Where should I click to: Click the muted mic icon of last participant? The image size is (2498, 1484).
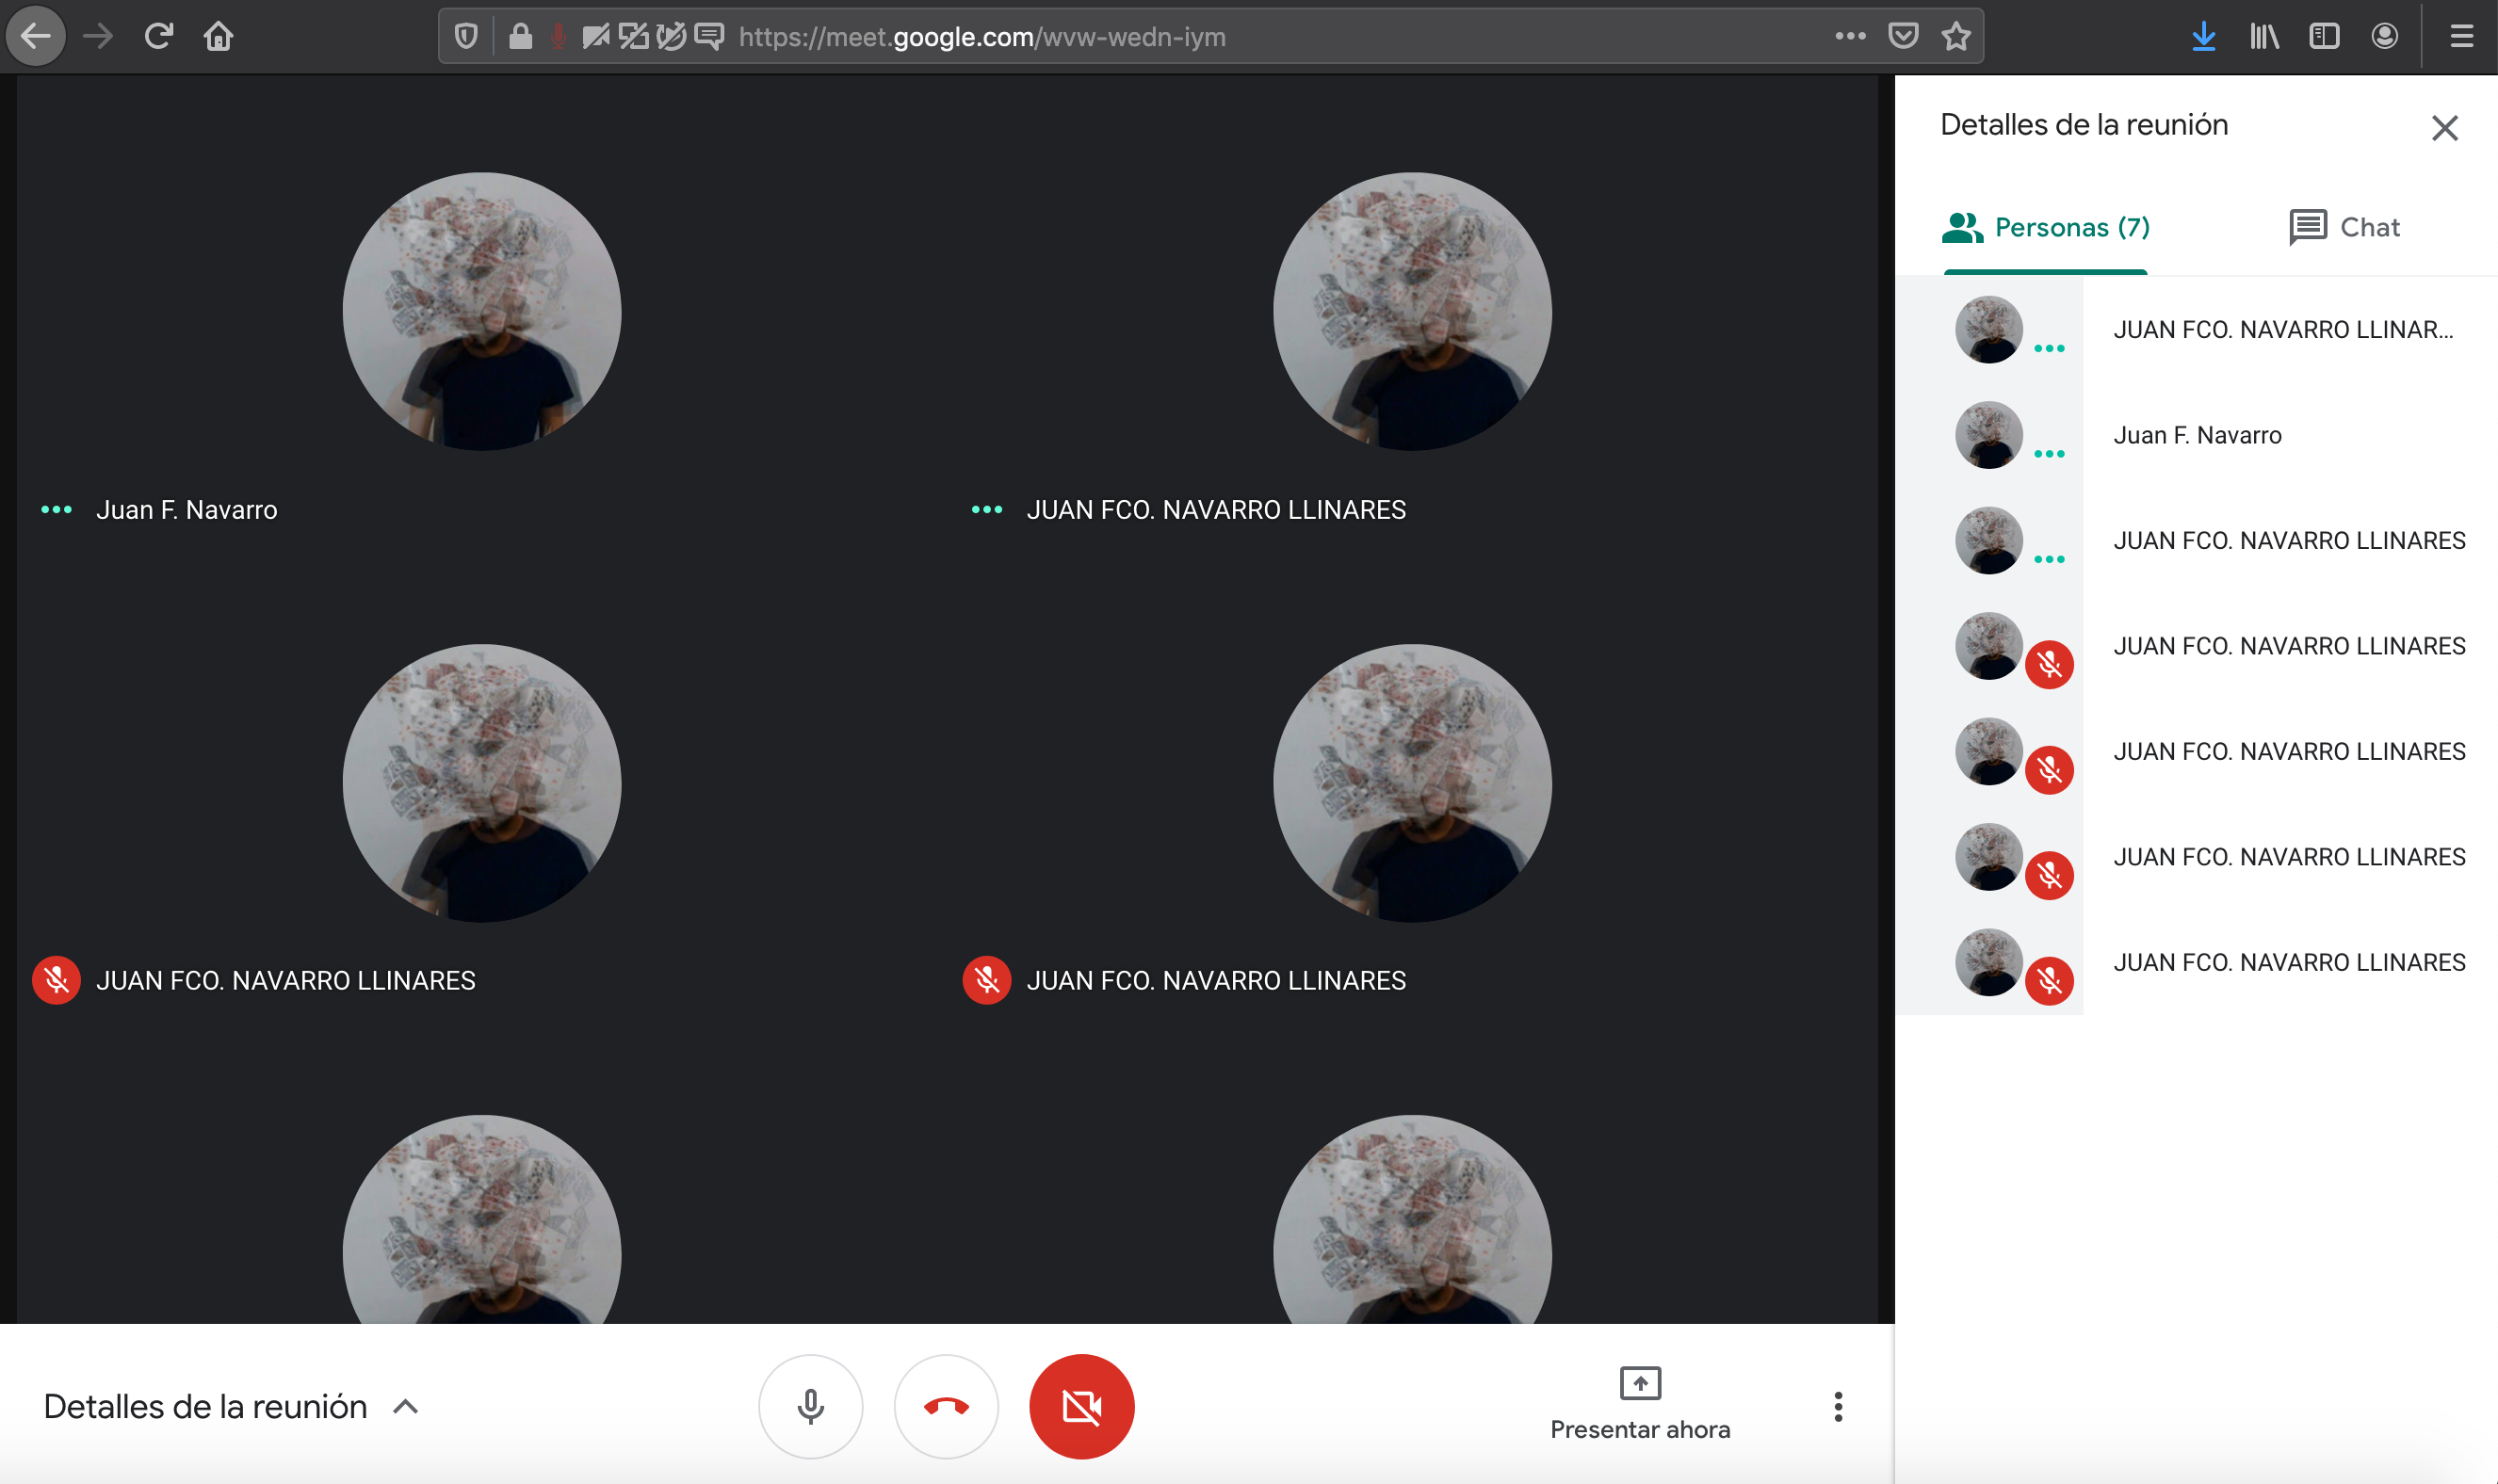tap(2048, 980)
